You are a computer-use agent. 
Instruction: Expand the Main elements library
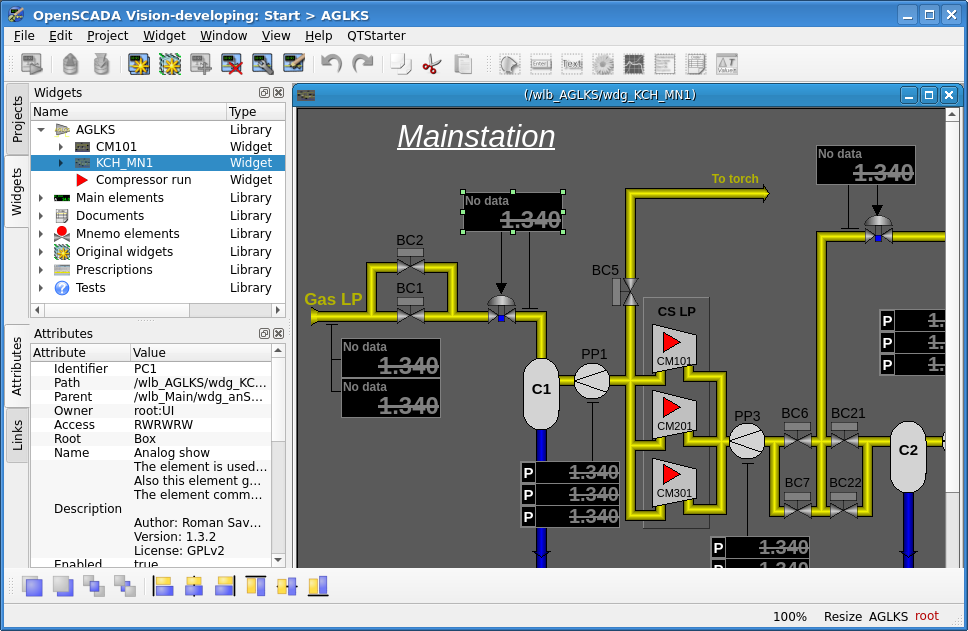click(x=41, y=198)
